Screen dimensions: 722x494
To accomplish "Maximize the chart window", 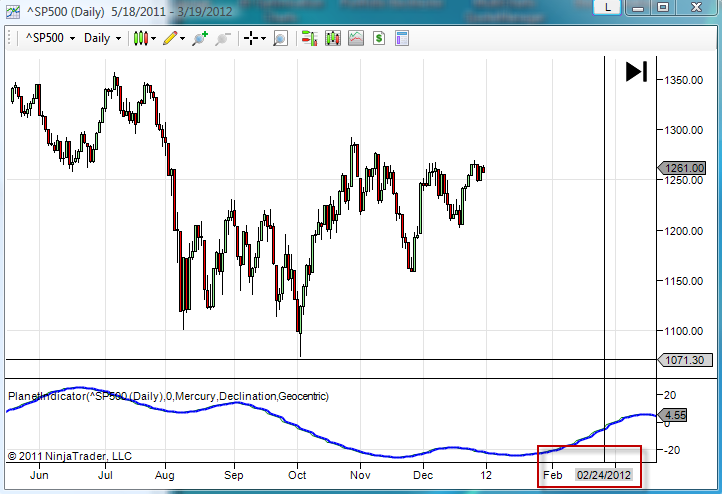I will tap(664, 7).
